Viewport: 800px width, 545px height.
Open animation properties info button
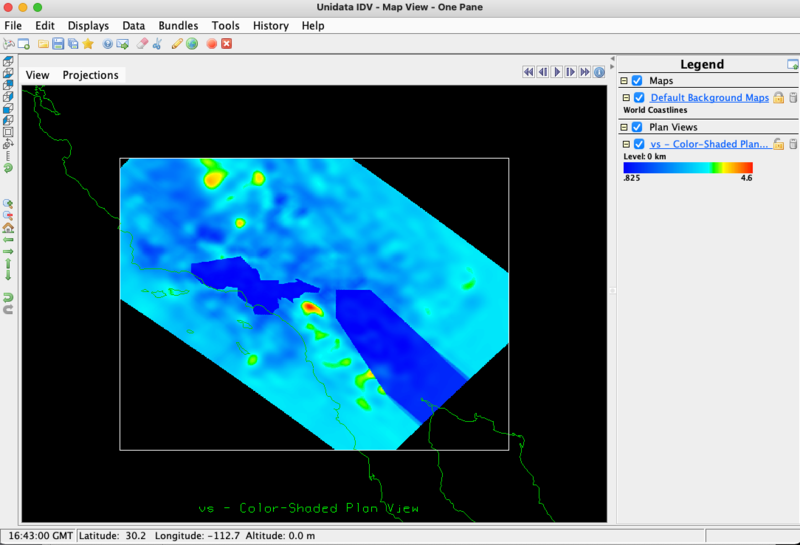(x=599, y=72)
